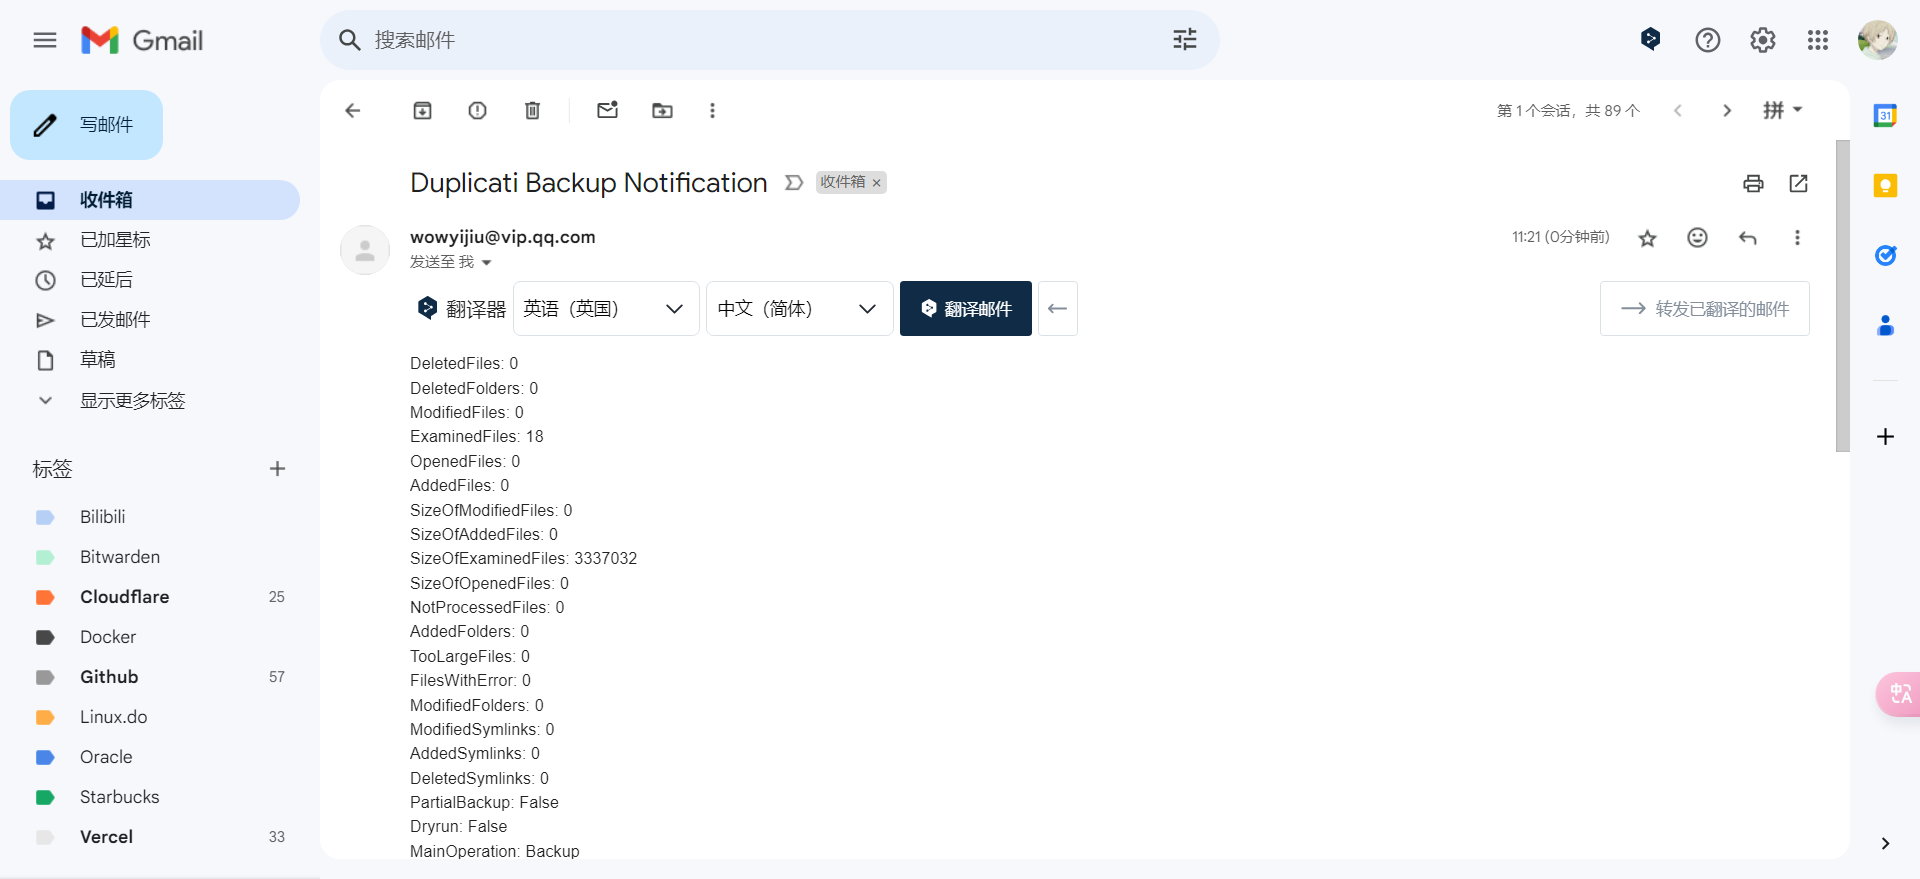Screen dimensions: 1920x879
Task: Remove the 收件箱 label tag
Action: pos(876,183)
